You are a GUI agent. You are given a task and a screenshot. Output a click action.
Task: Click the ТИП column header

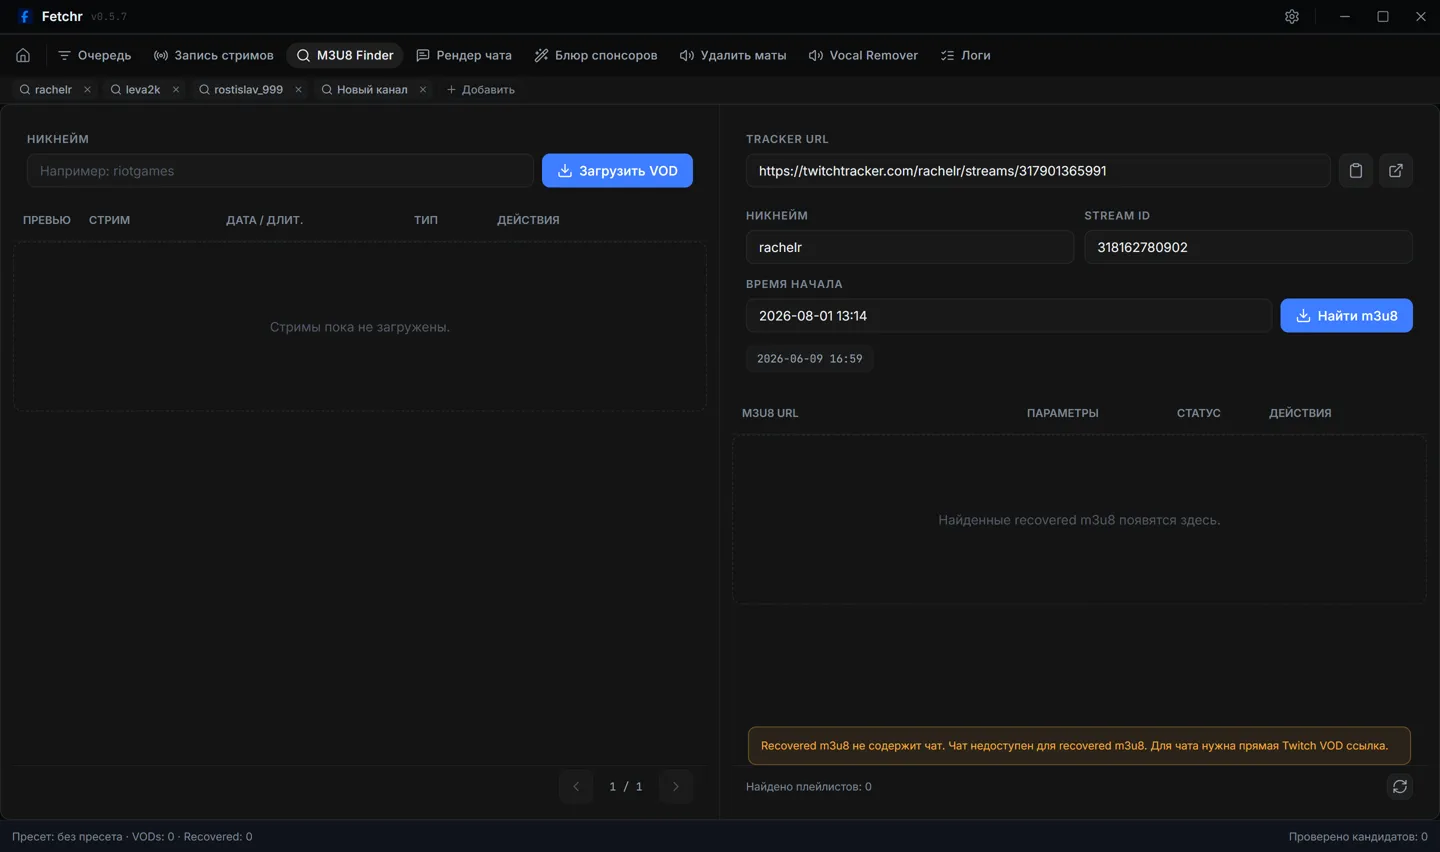tap(426, 220)
